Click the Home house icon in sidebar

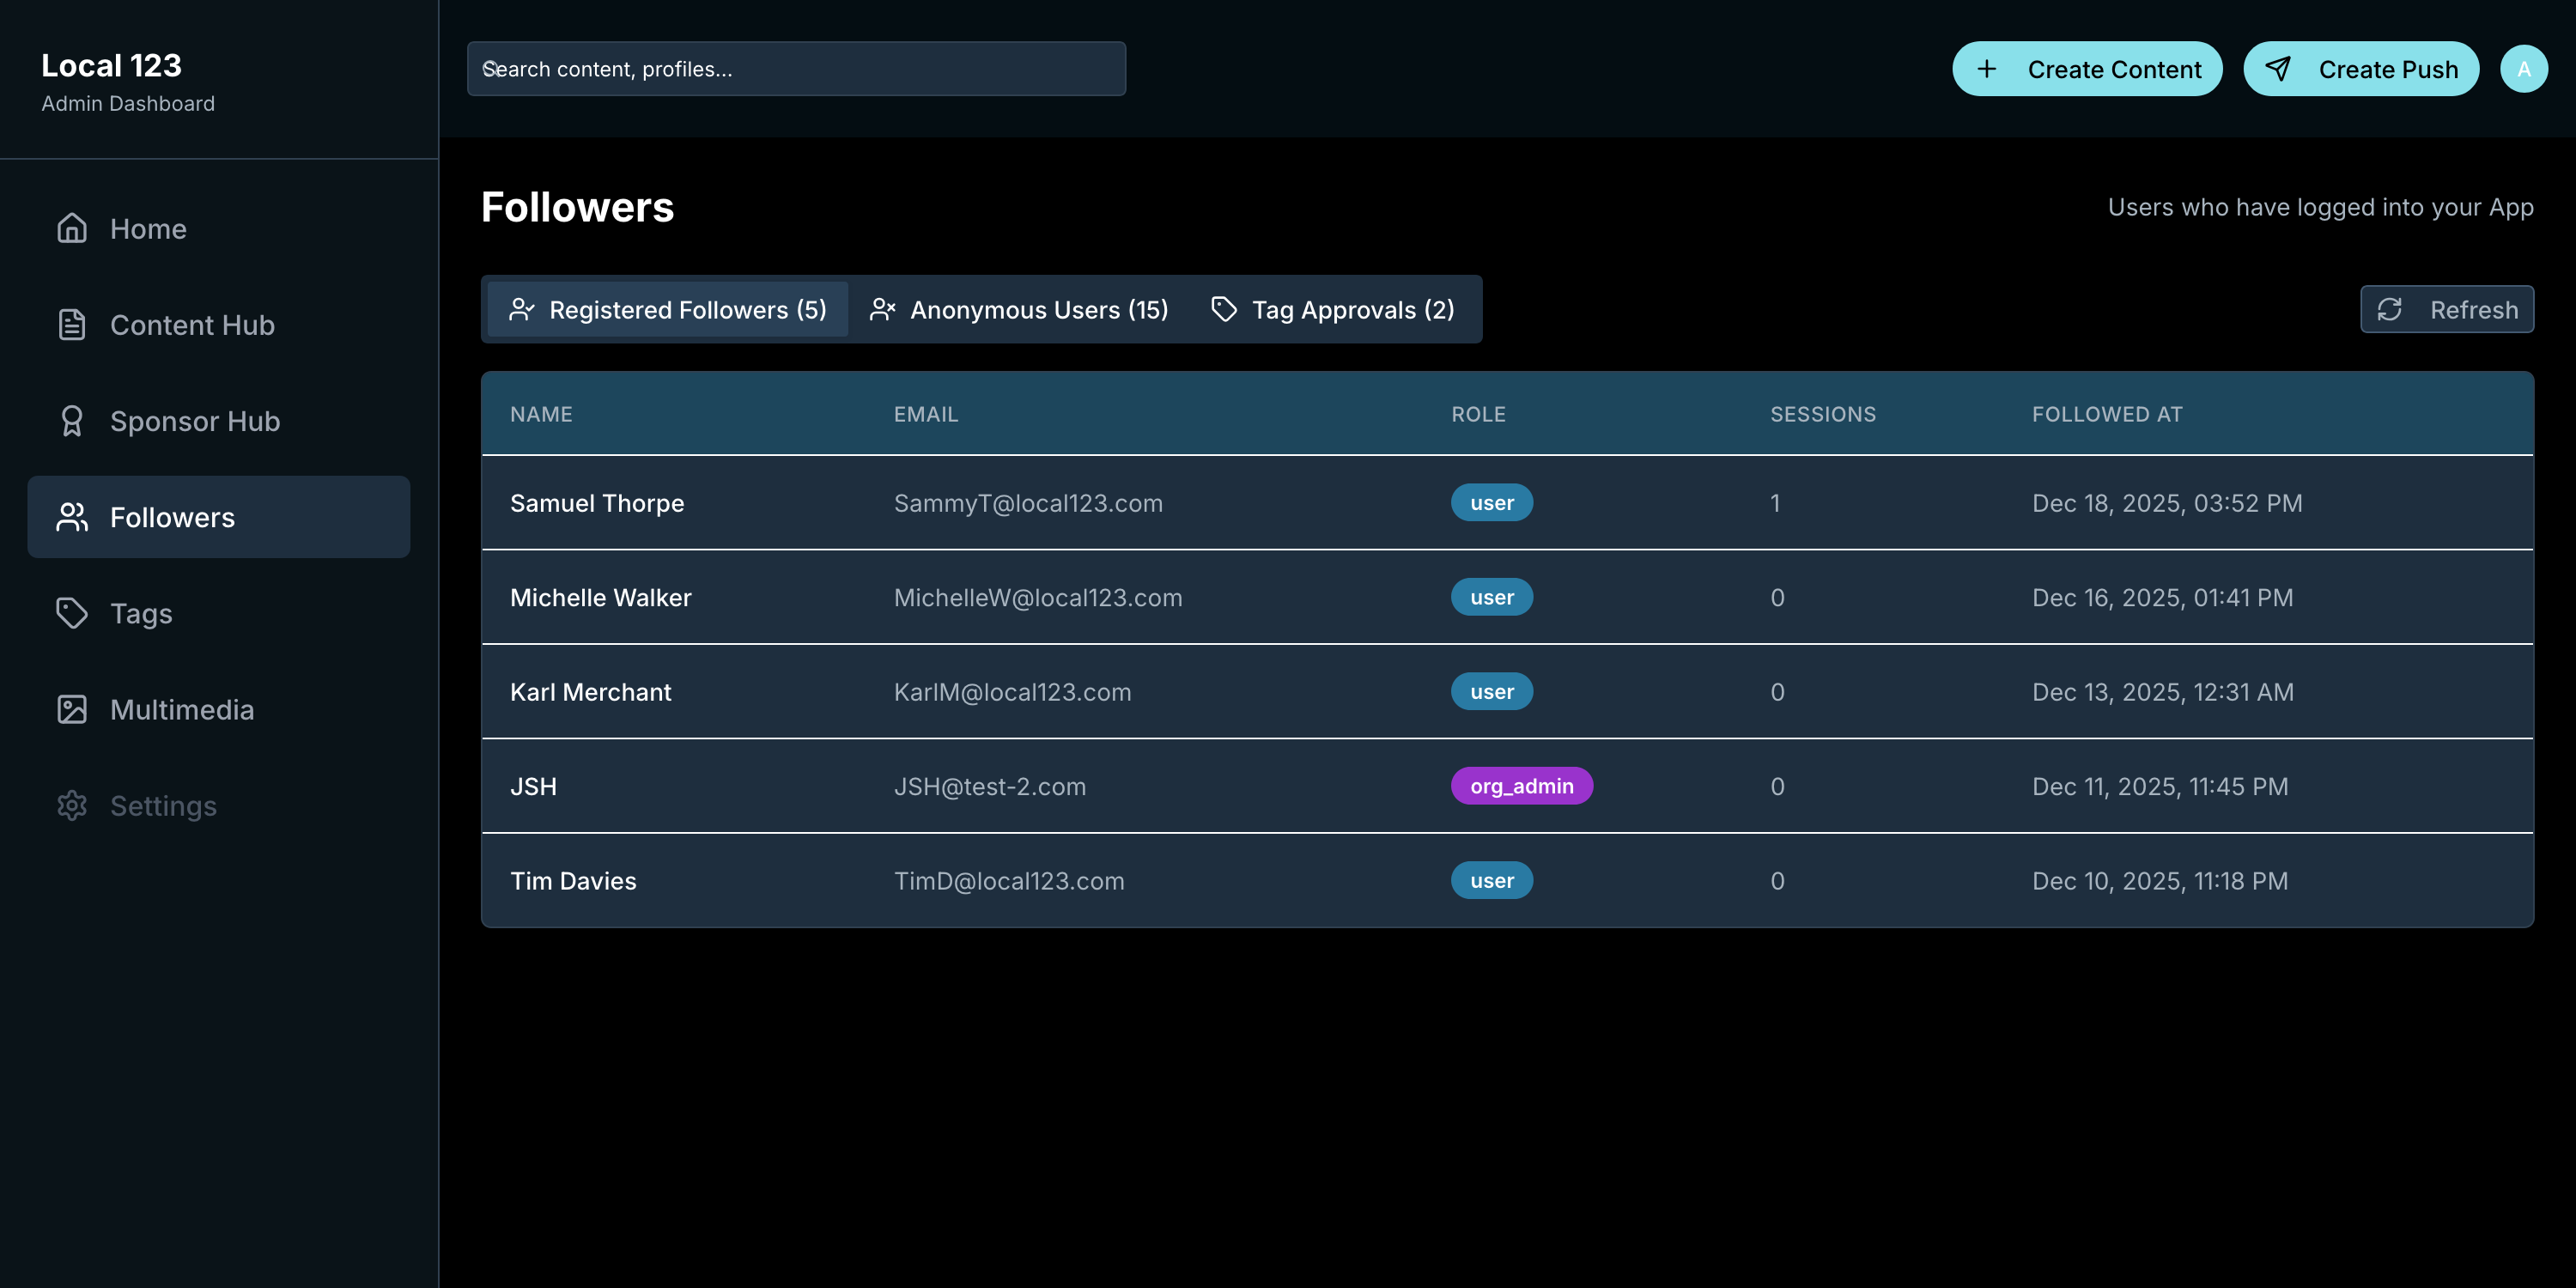pyautogui.click(x=72, y=228)
